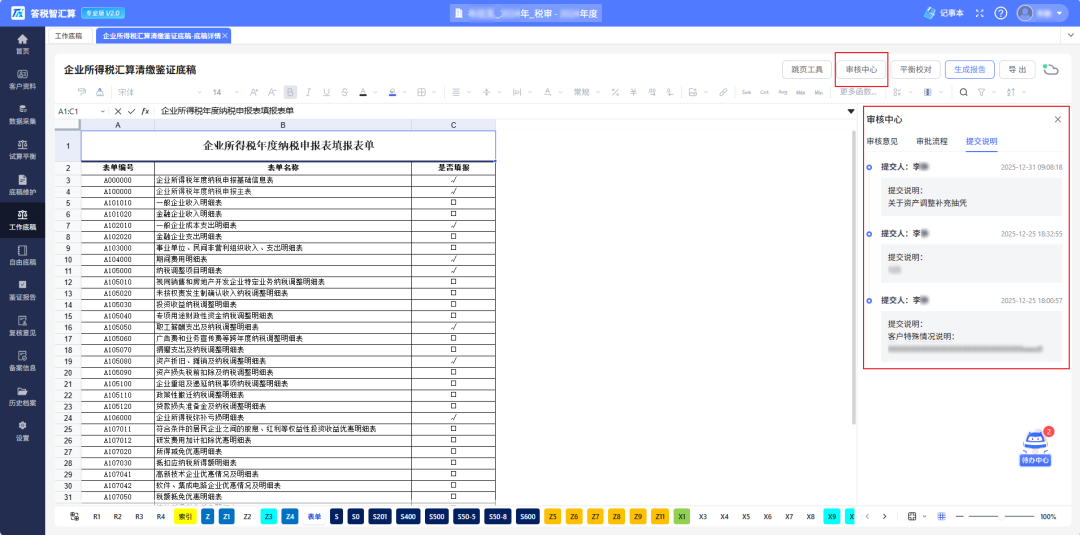Open 记事本 notepad in title bar

point(944,13)
